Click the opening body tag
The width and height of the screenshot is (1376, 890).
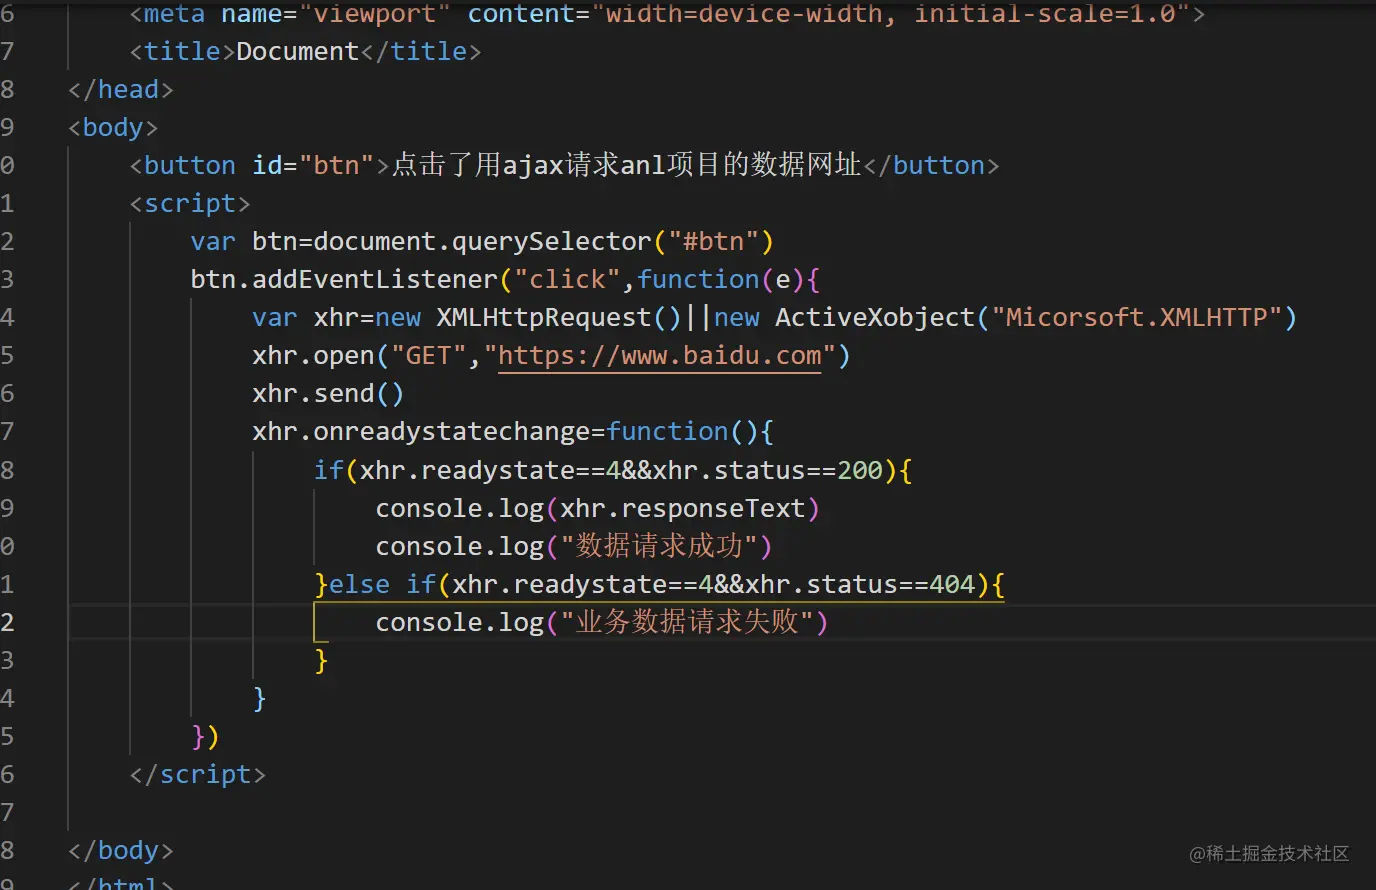click(x=113, y=127)
